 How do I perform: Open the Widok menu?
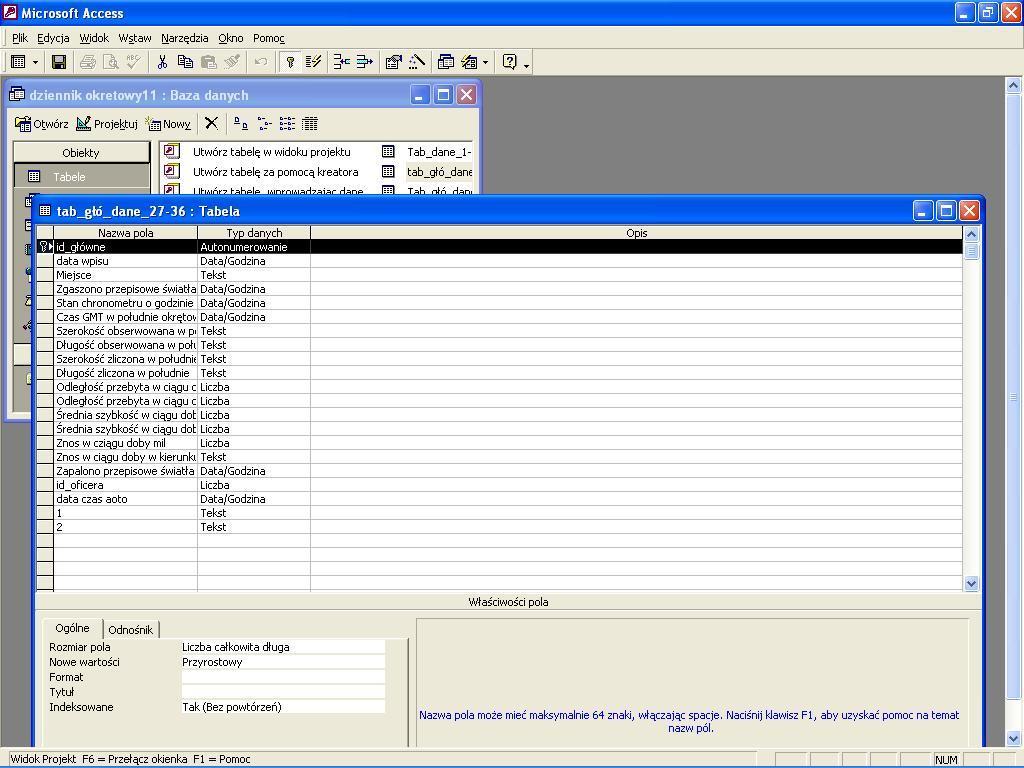(x=94, y=38)
